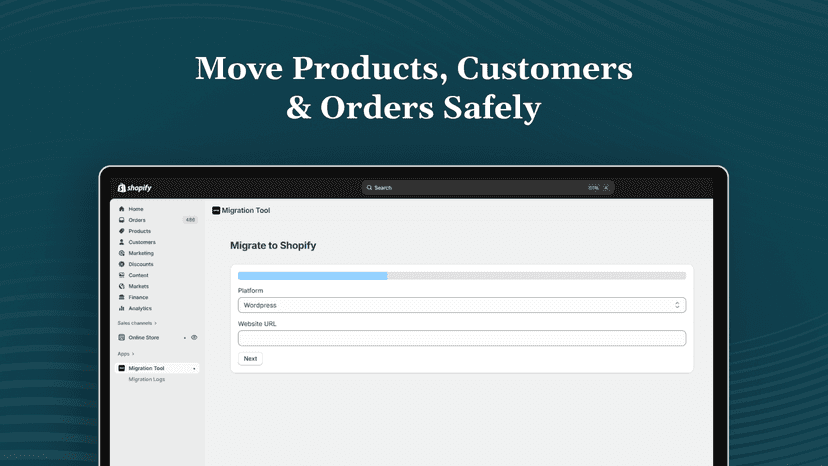Go to Products in sidebar
This screenshot has width=828, height=466.
coord(139,231)
